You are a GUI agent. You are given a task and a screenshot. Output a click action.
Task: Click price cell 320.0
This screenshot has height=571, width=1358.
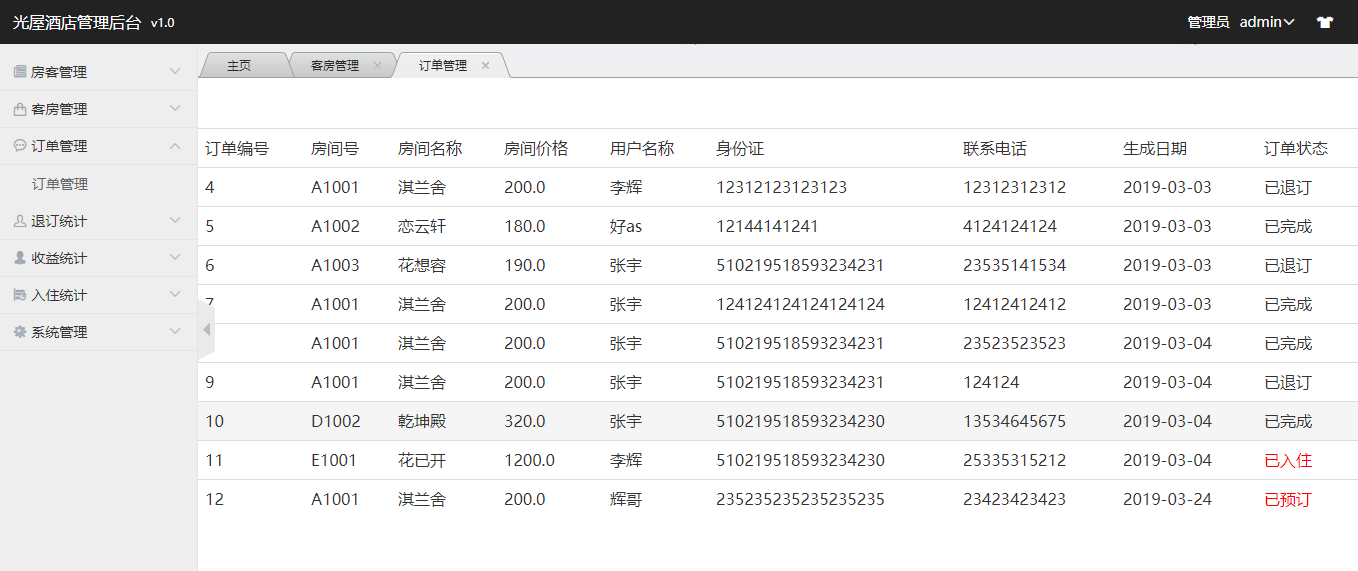(525, 422)
